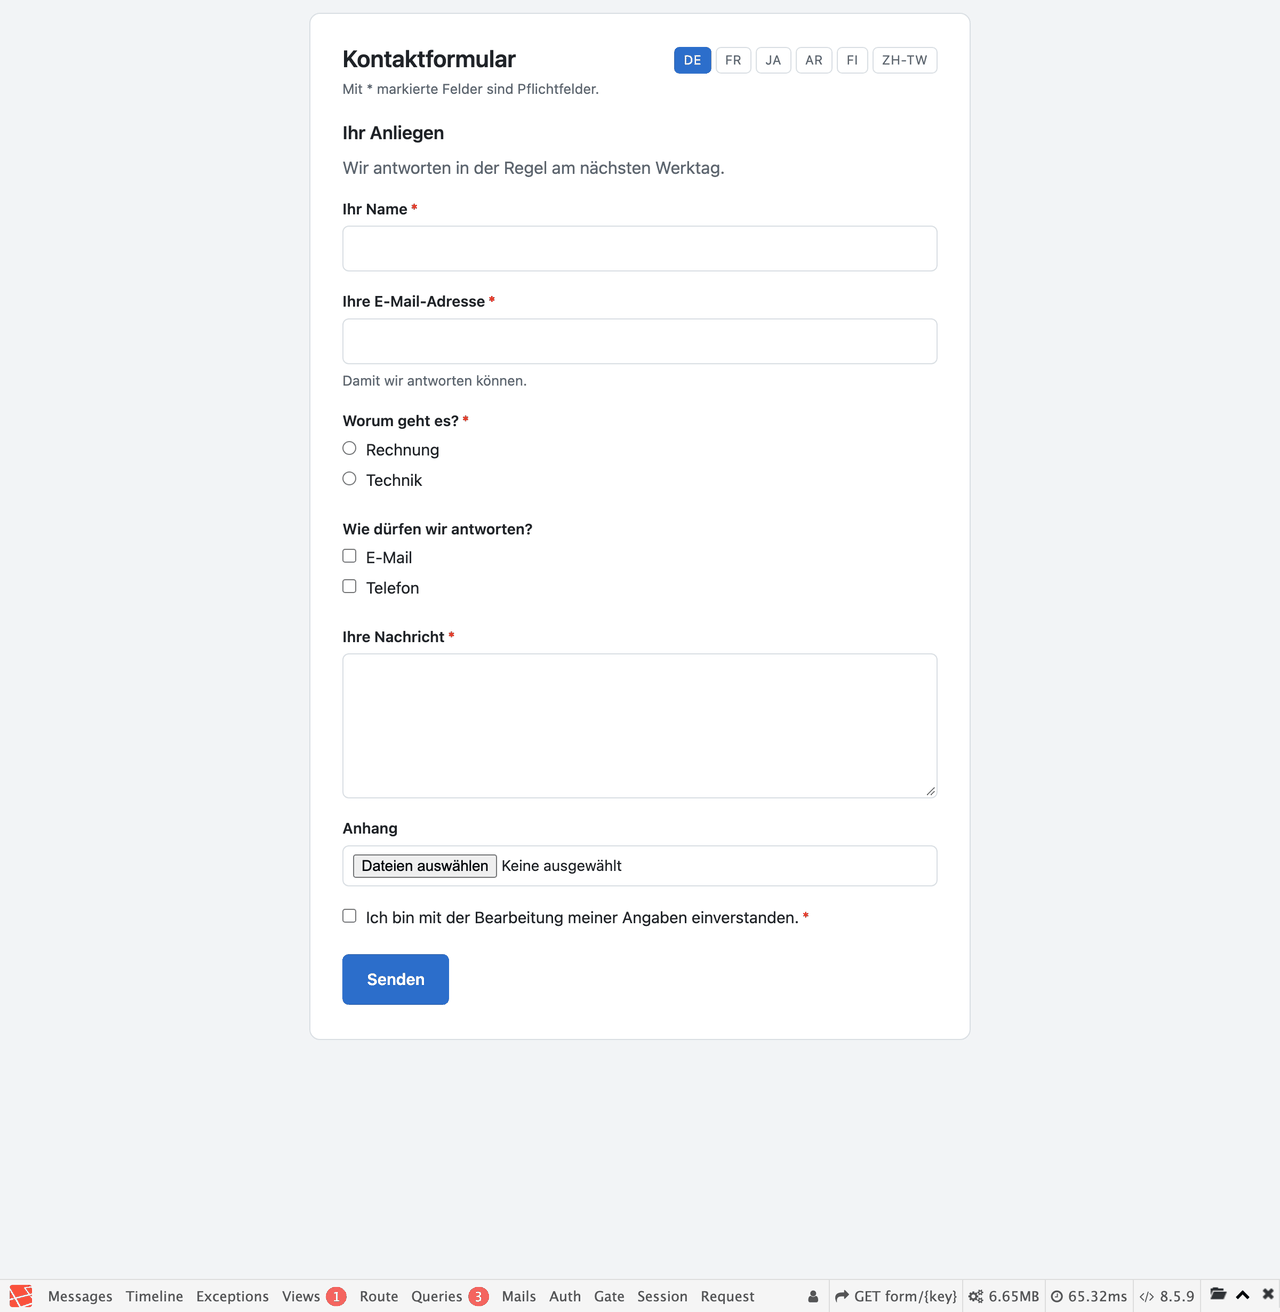Screen dimensions: 1280x1312
Task: Select the Rechnung radio option
Action: tap(349, 448)
